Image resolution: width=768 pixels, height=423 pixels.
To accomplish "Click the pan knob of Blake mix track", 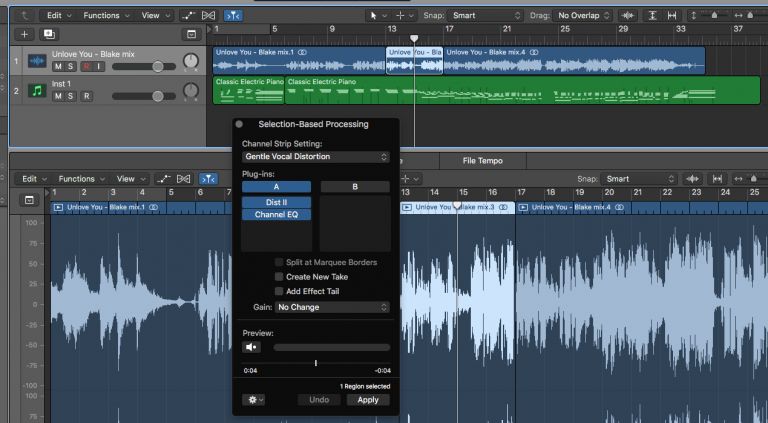I will 191,61.
